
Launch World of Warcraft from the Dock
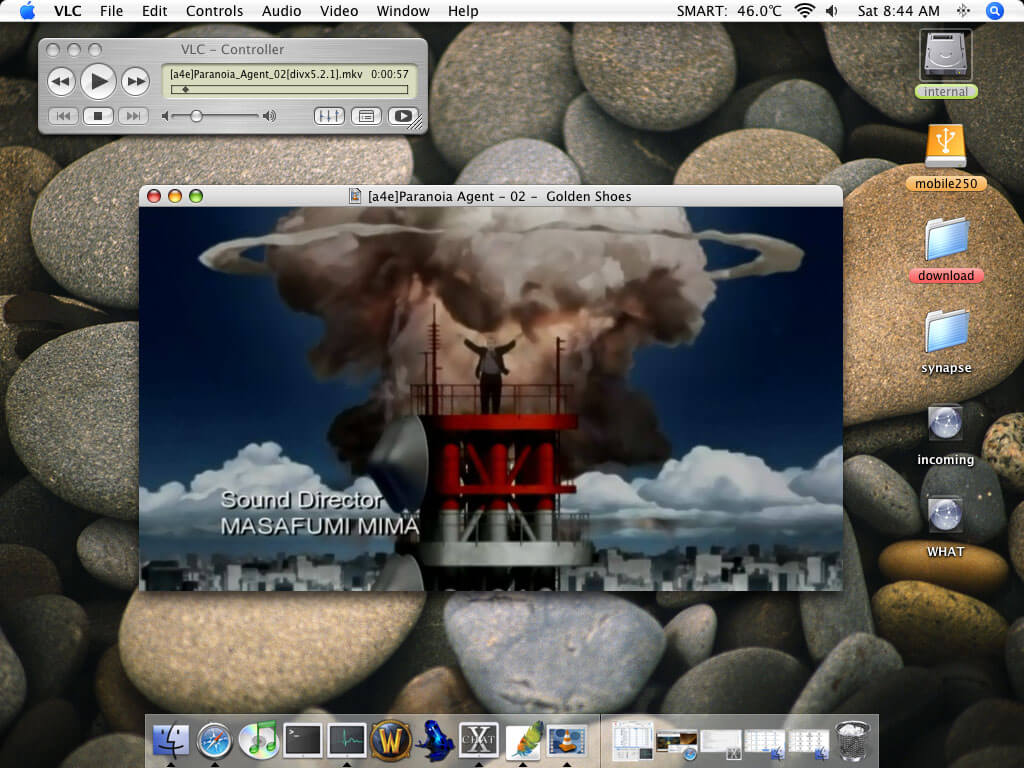pos(390,740)
